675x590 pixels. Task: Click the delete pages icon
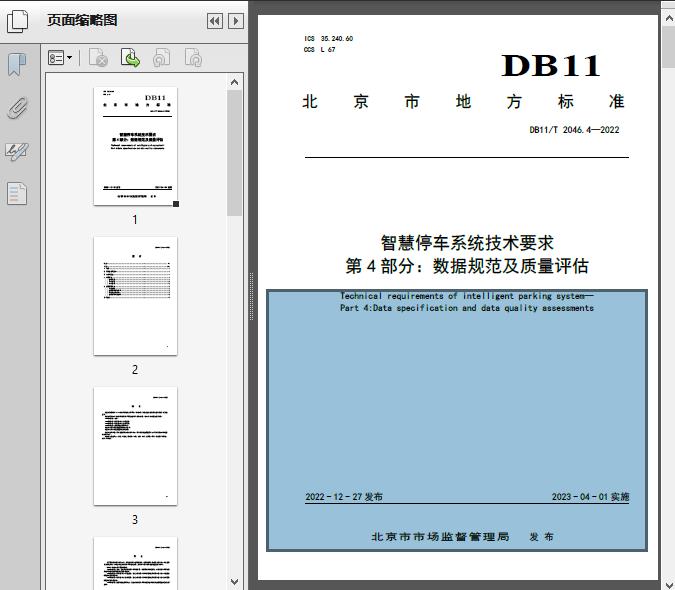98,58
